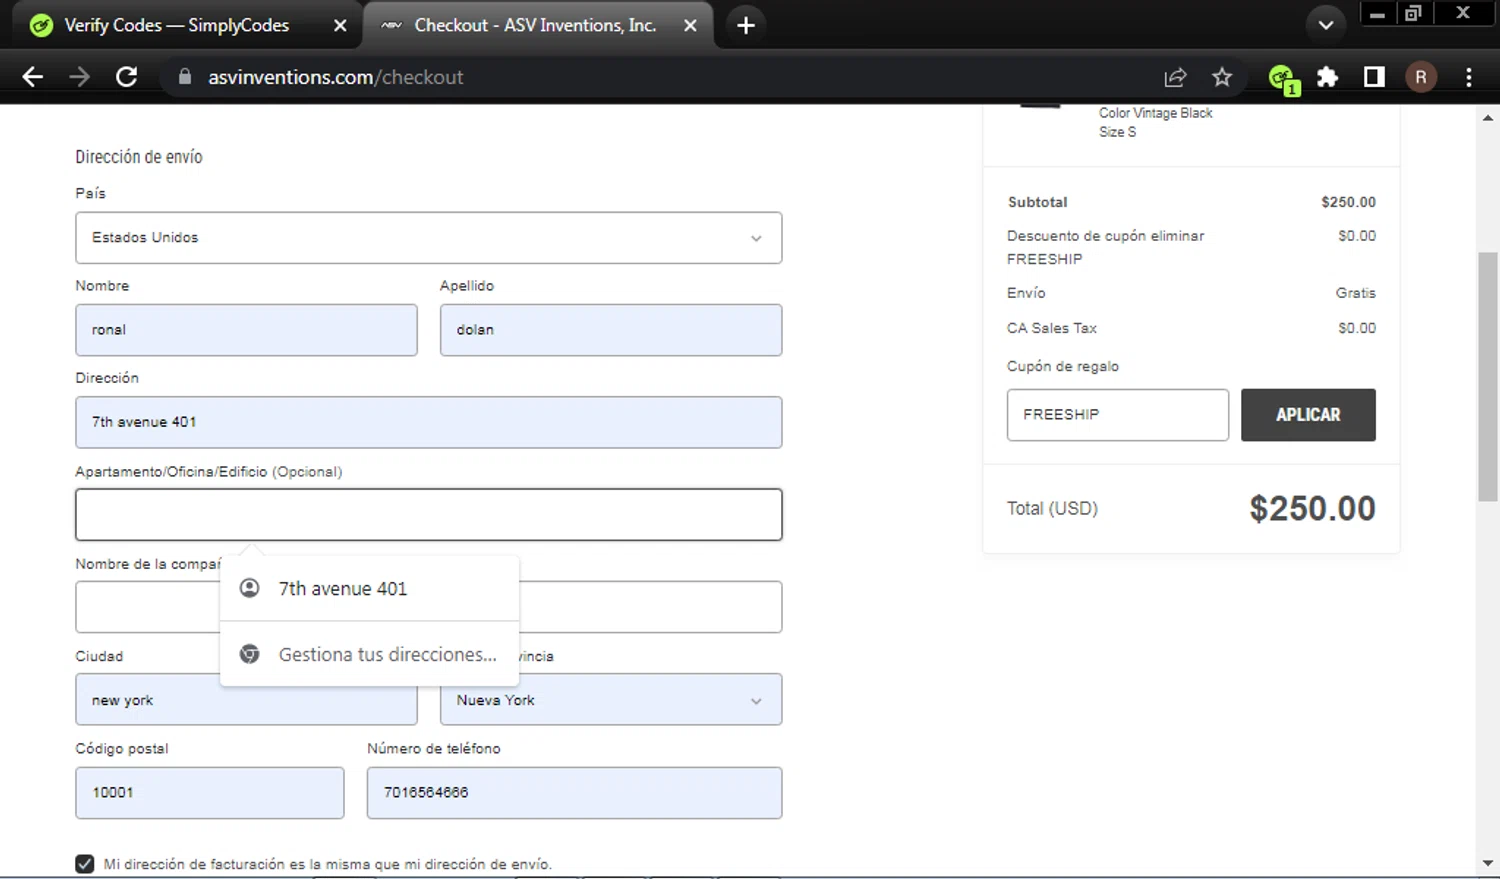Open SimplyCodes extension icon
1500x879 pixels.
click(x=1283, y=79)
